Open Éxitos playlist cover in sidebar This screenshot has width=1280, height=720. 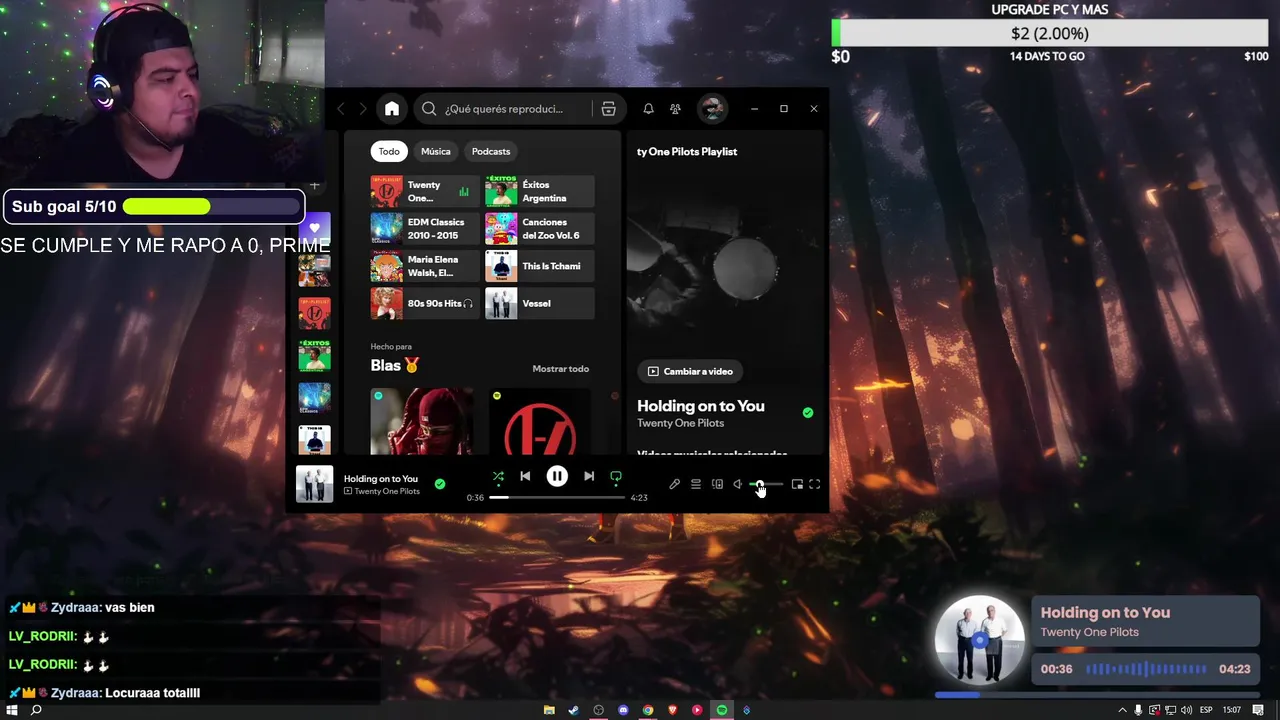[314, 355]
